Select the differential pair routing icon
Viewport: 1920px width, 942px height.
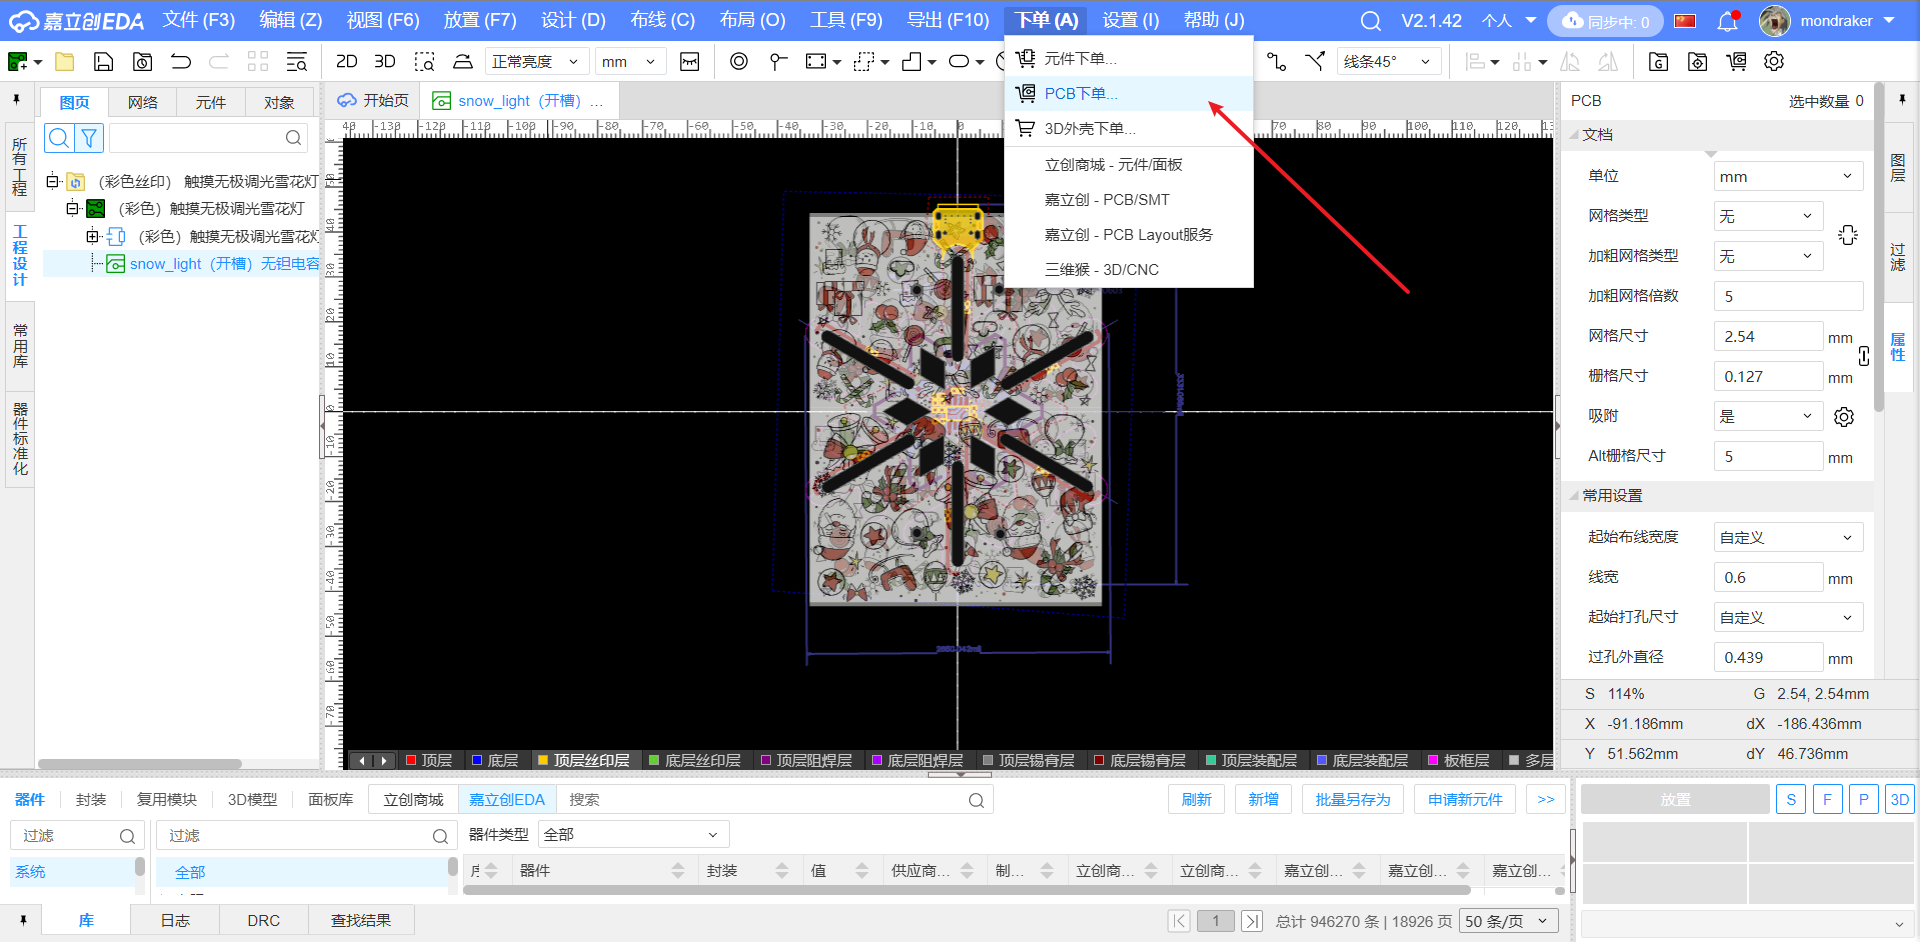point(1315,62)
